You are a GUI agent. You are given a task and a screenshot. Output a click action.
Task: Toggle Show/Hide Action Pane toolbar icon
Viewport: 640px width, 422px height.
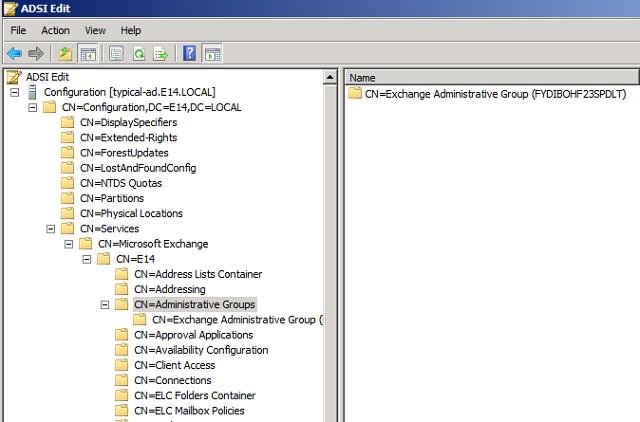click(x=212, y=53)
